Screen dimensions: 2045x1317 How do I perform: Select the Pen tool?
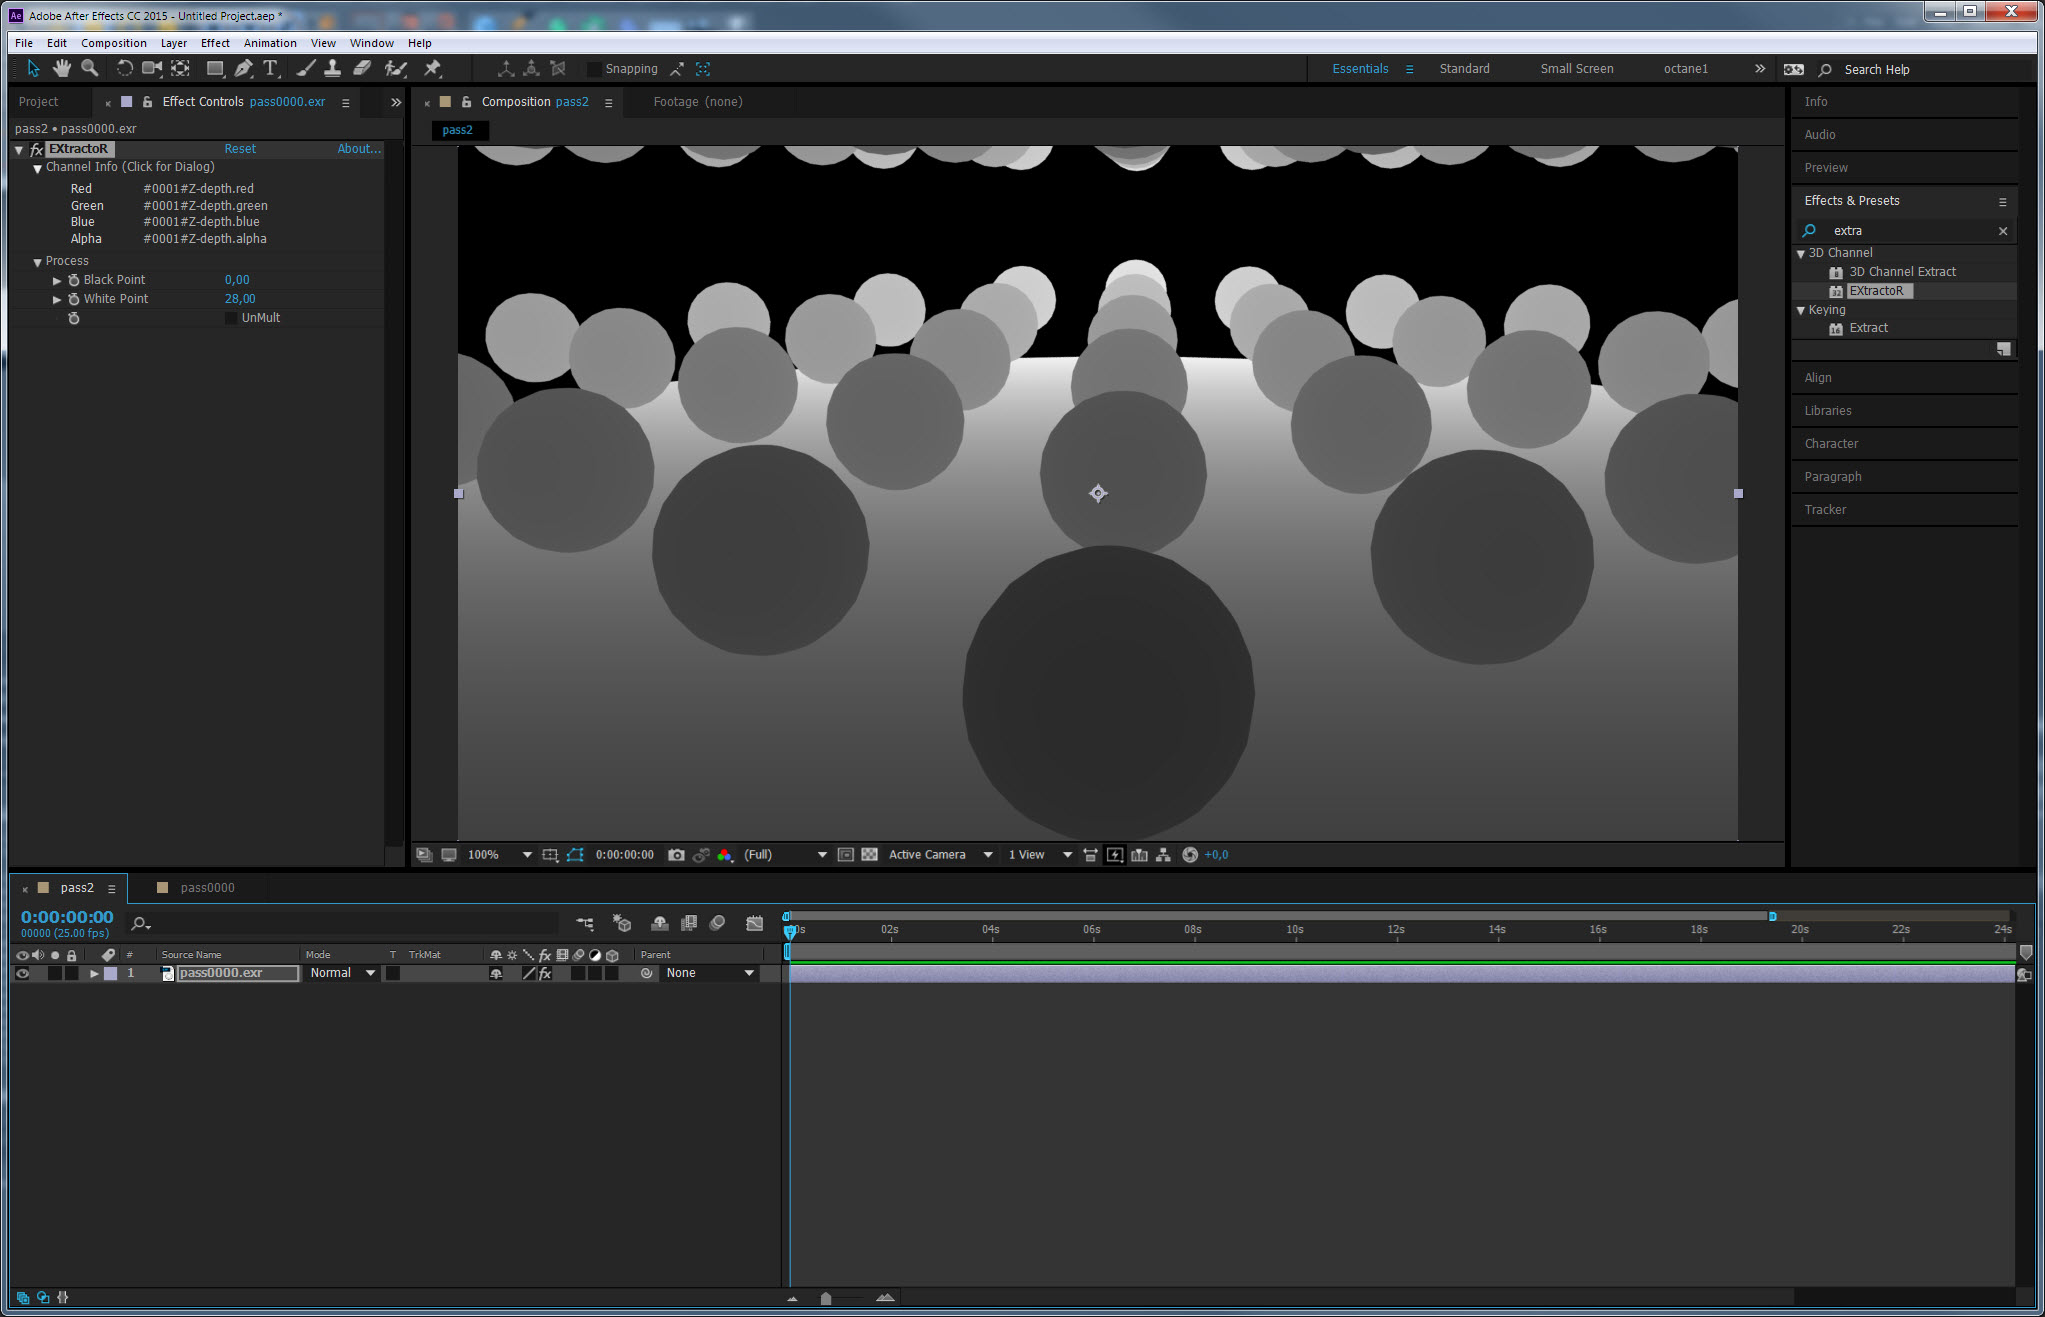click(243, 68)
